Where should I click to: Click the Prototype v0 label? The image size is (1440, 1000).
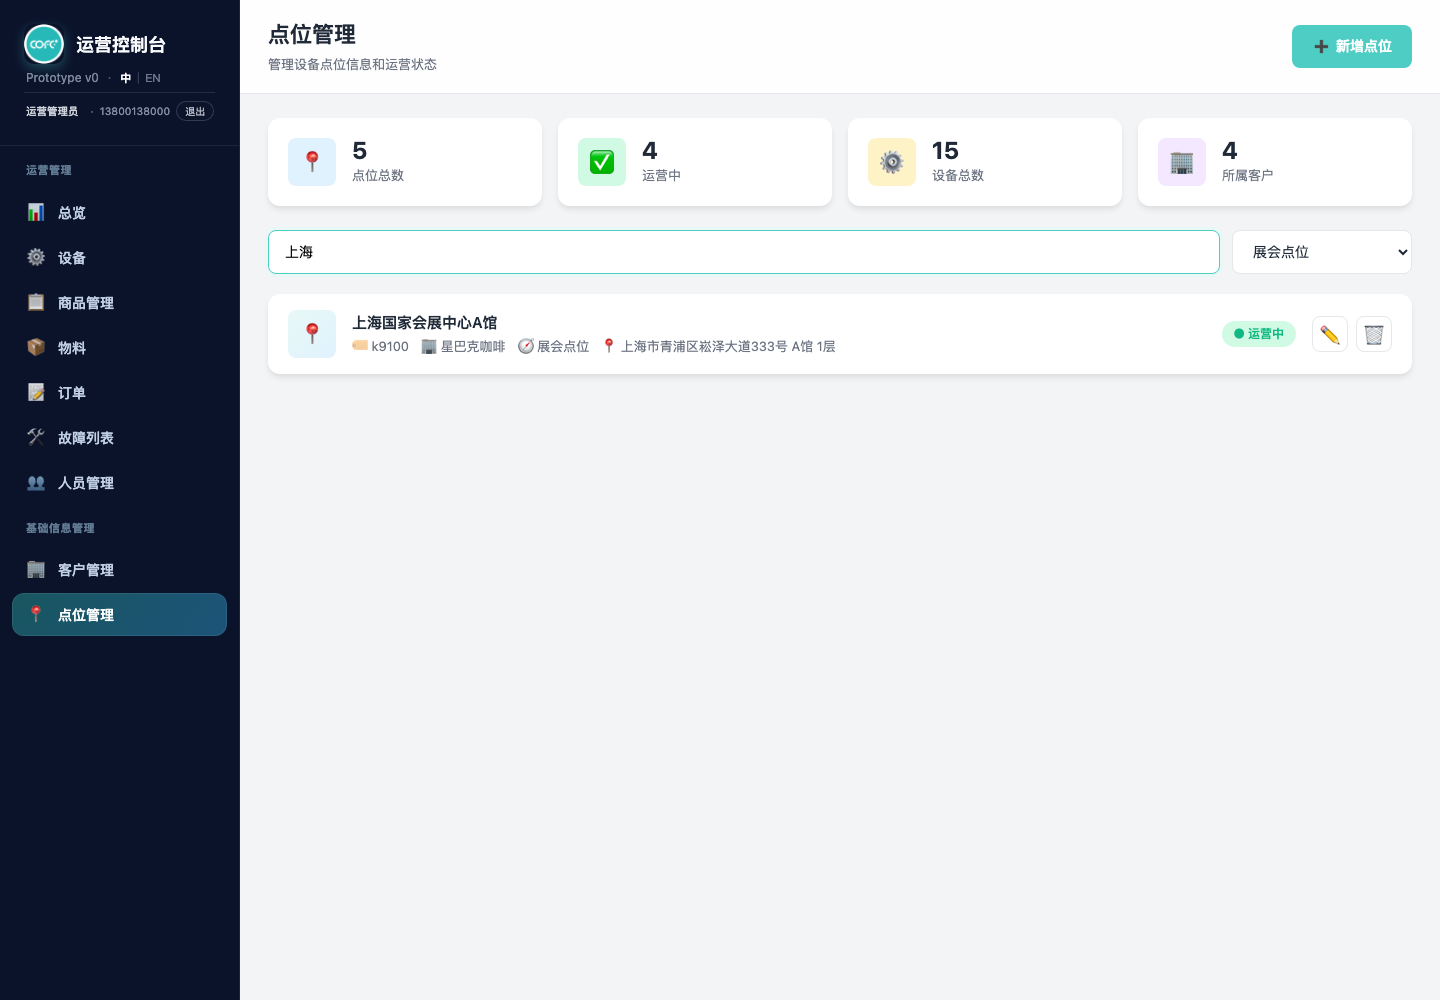(x=62, y=78)
